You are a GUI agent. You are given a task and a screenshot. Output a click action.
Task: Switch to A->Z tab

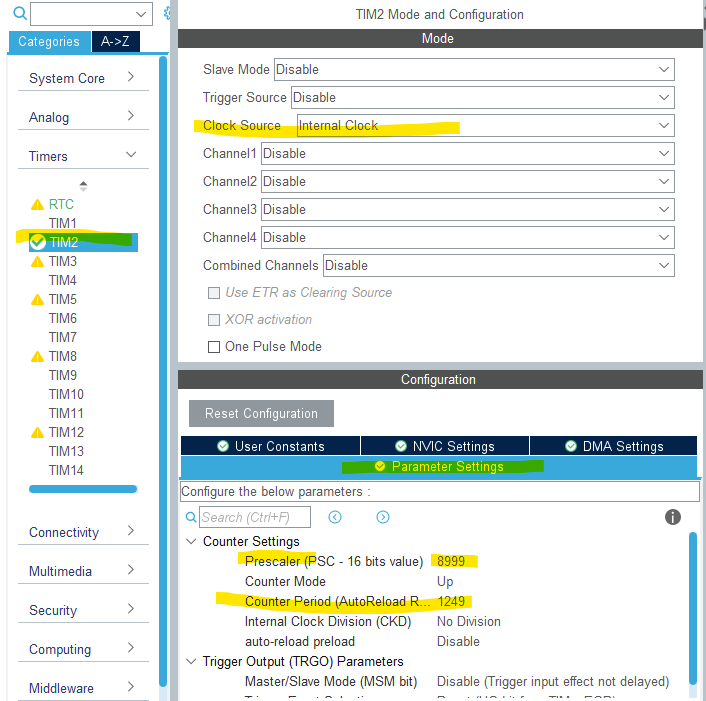click(x=115, y=41)
